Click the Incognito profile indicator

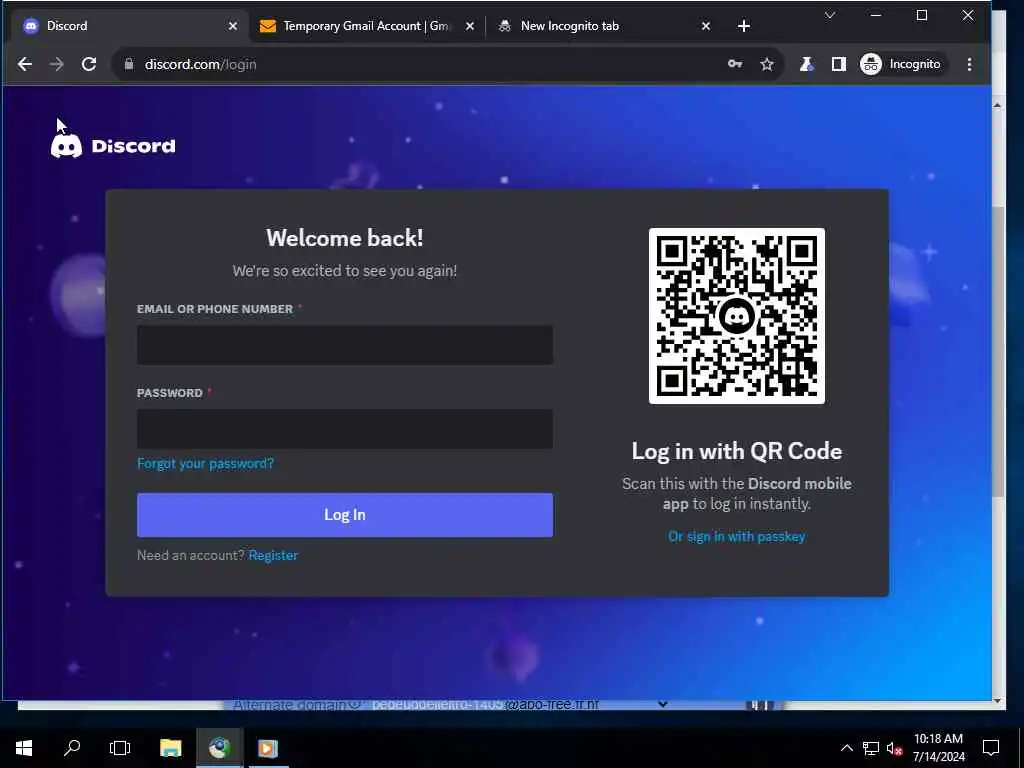coord(901,64)
